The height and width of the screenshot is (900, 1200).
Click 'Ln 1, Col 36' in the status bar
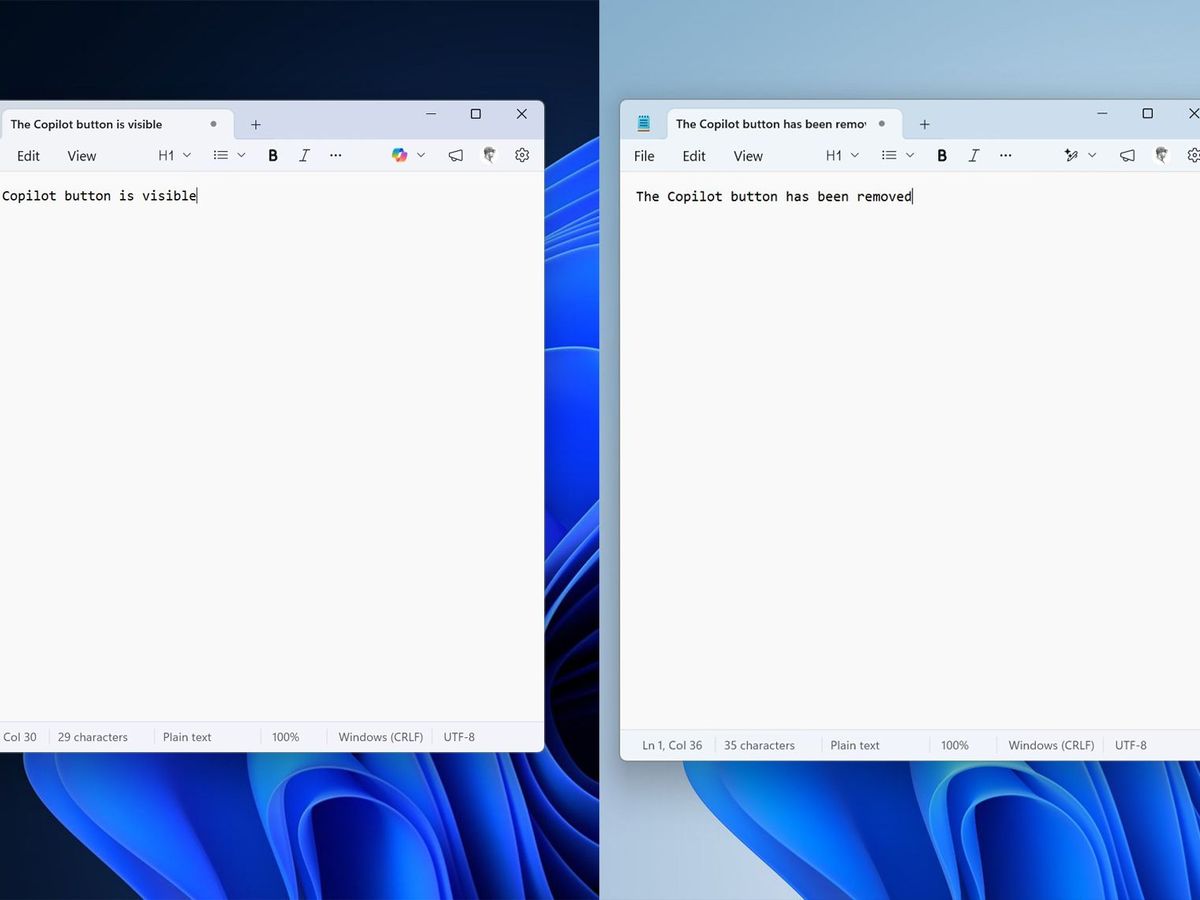(672, 745)
